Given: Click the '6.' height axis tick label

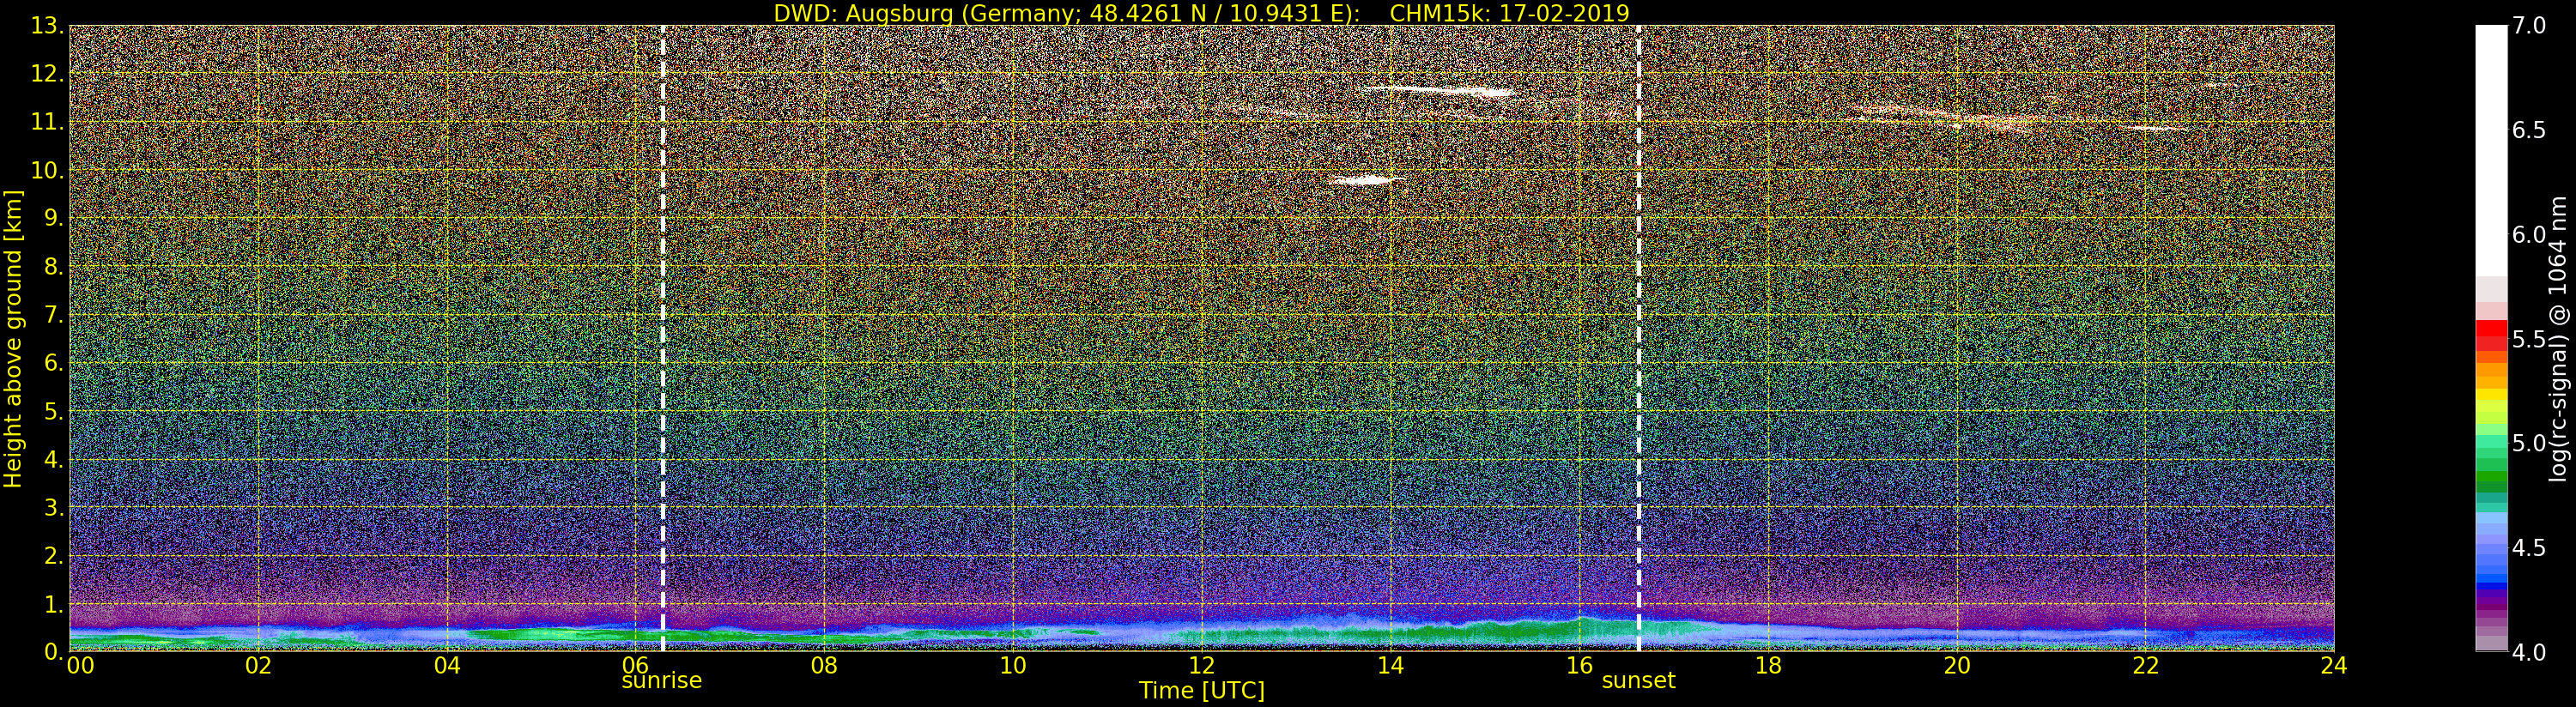Looking at the screenshot, I should [53, 363].
